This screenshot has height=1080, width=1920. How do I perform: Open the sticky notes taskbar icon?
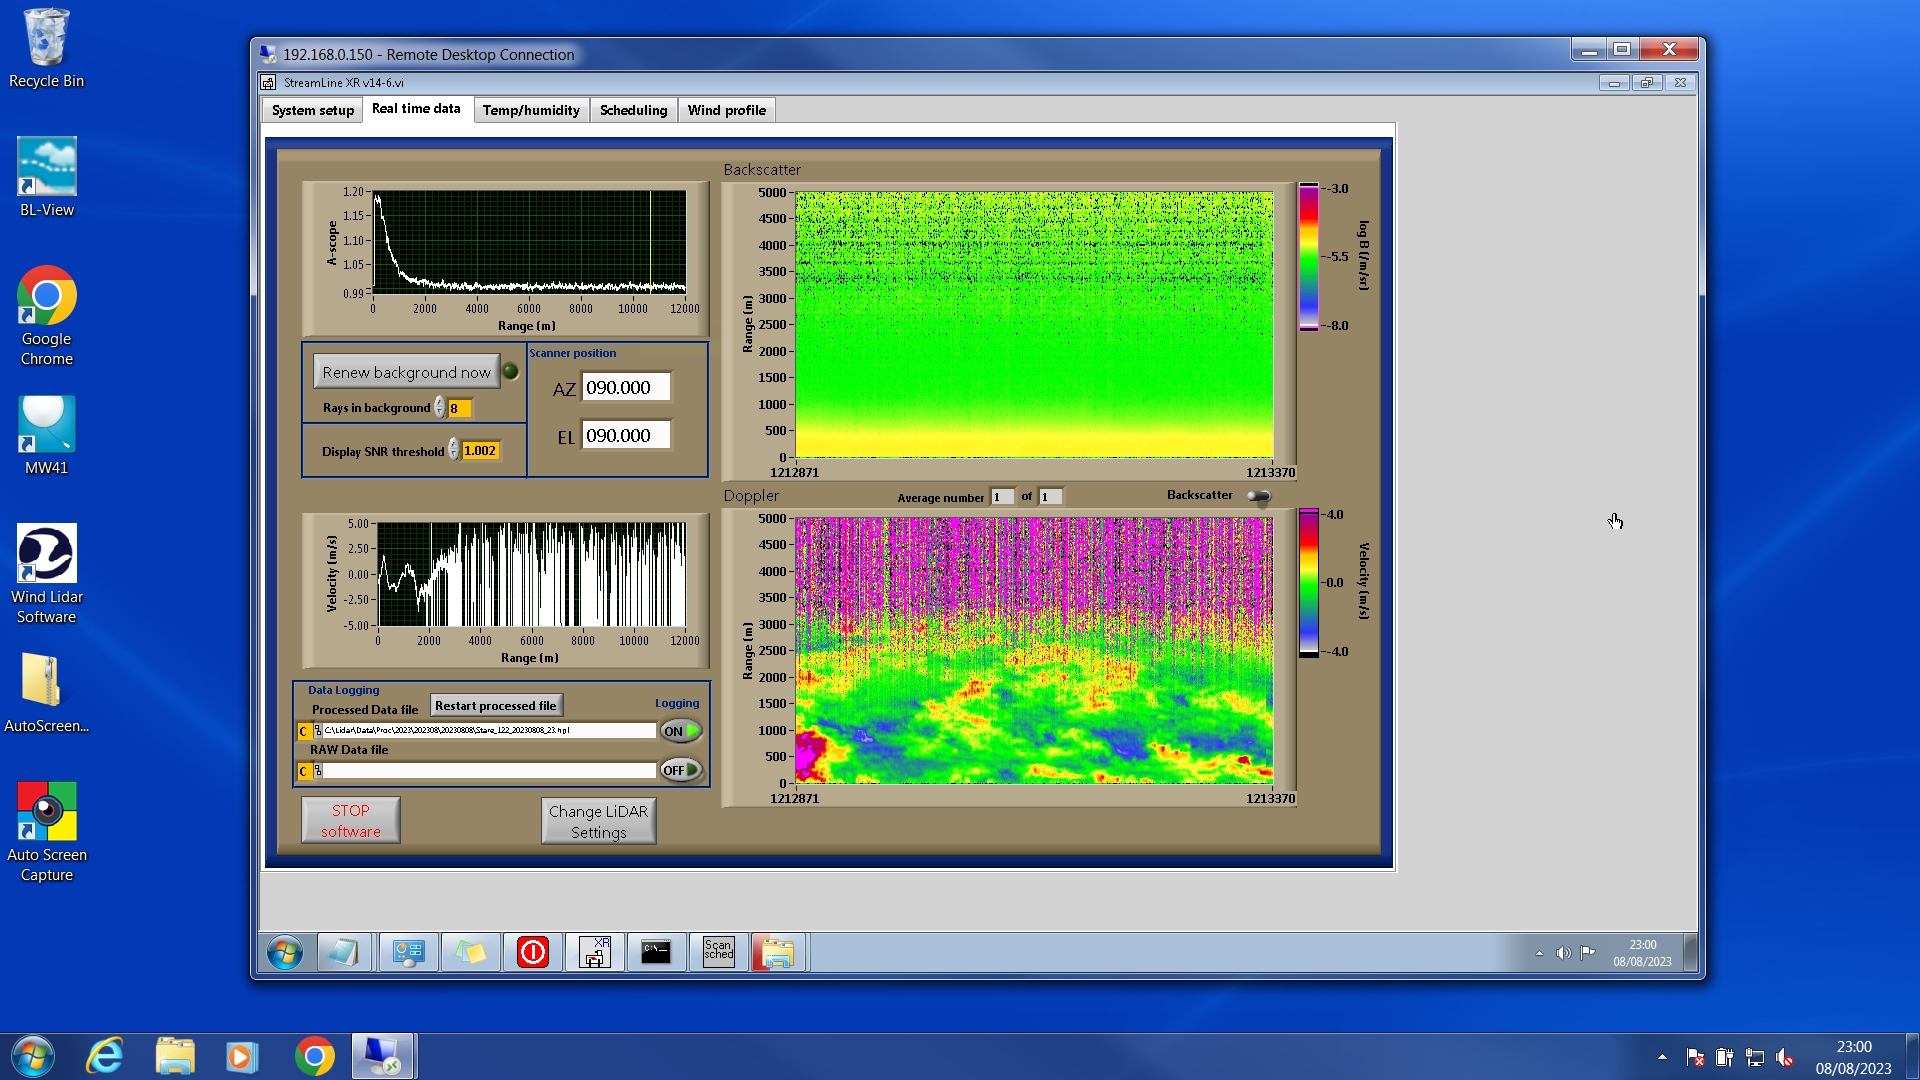[x=470, y=951]
